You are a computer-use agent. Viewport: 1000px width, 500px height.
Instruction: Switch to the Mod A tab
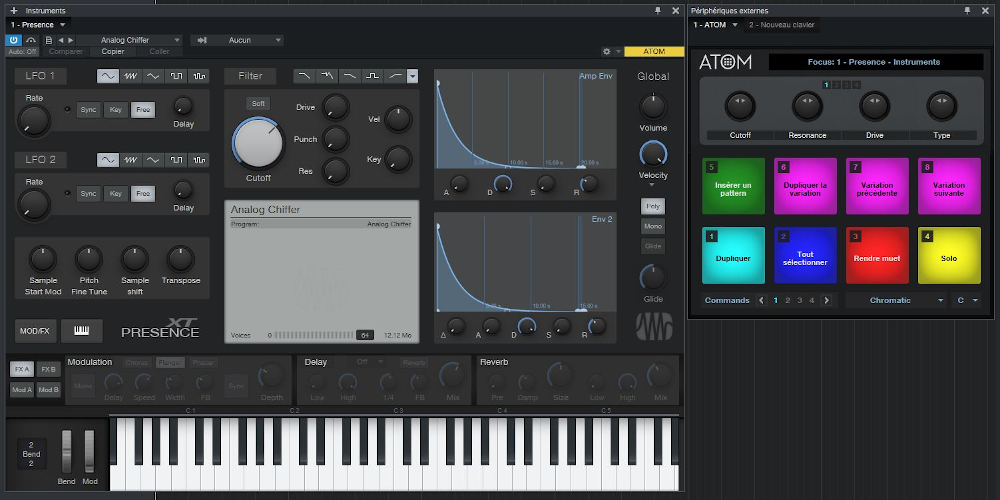22,390
